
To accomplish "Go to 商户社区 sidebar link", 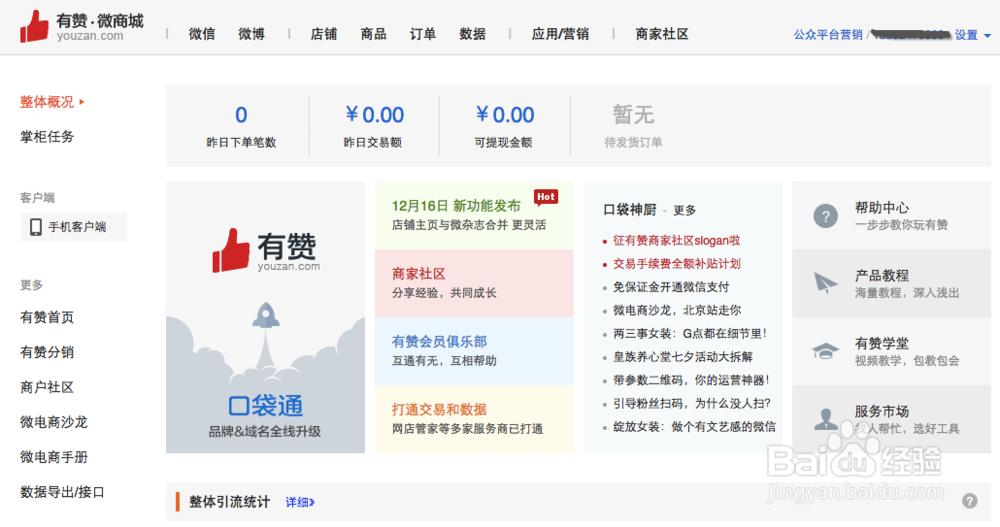I will coord(47,387).
